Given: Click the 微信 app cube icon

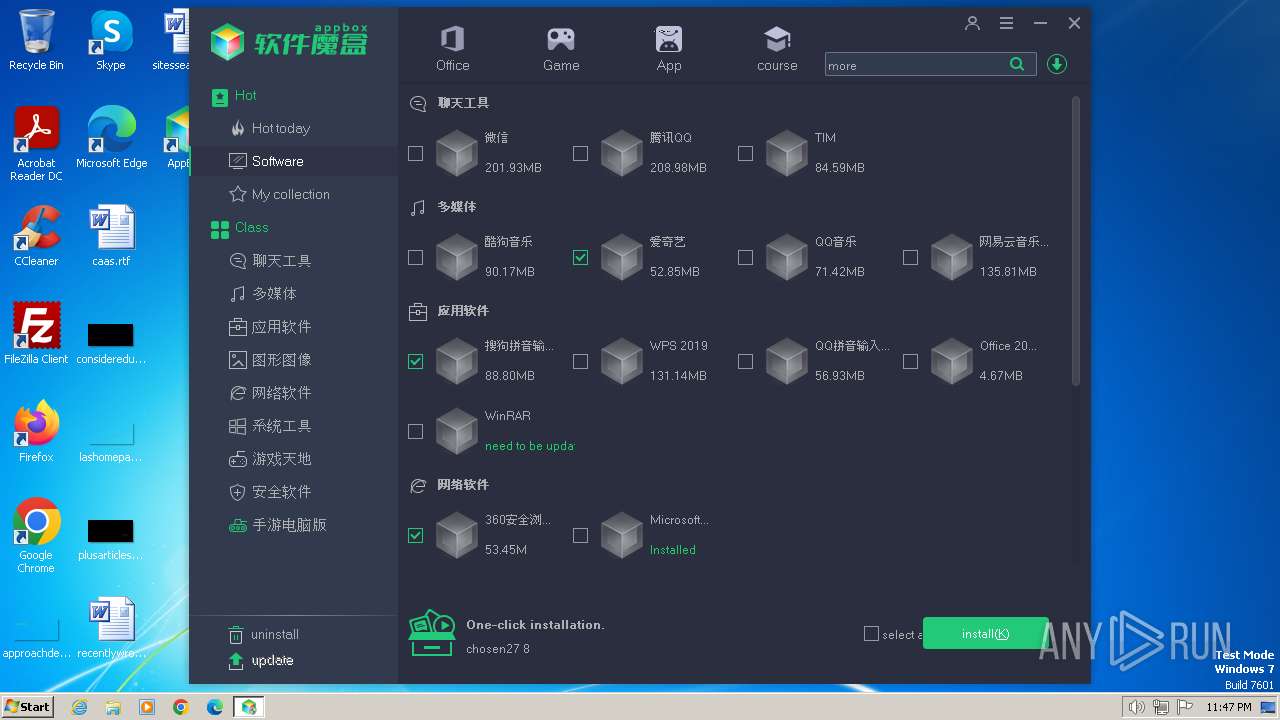Looking at the screenshot, I should coord(457,154).
